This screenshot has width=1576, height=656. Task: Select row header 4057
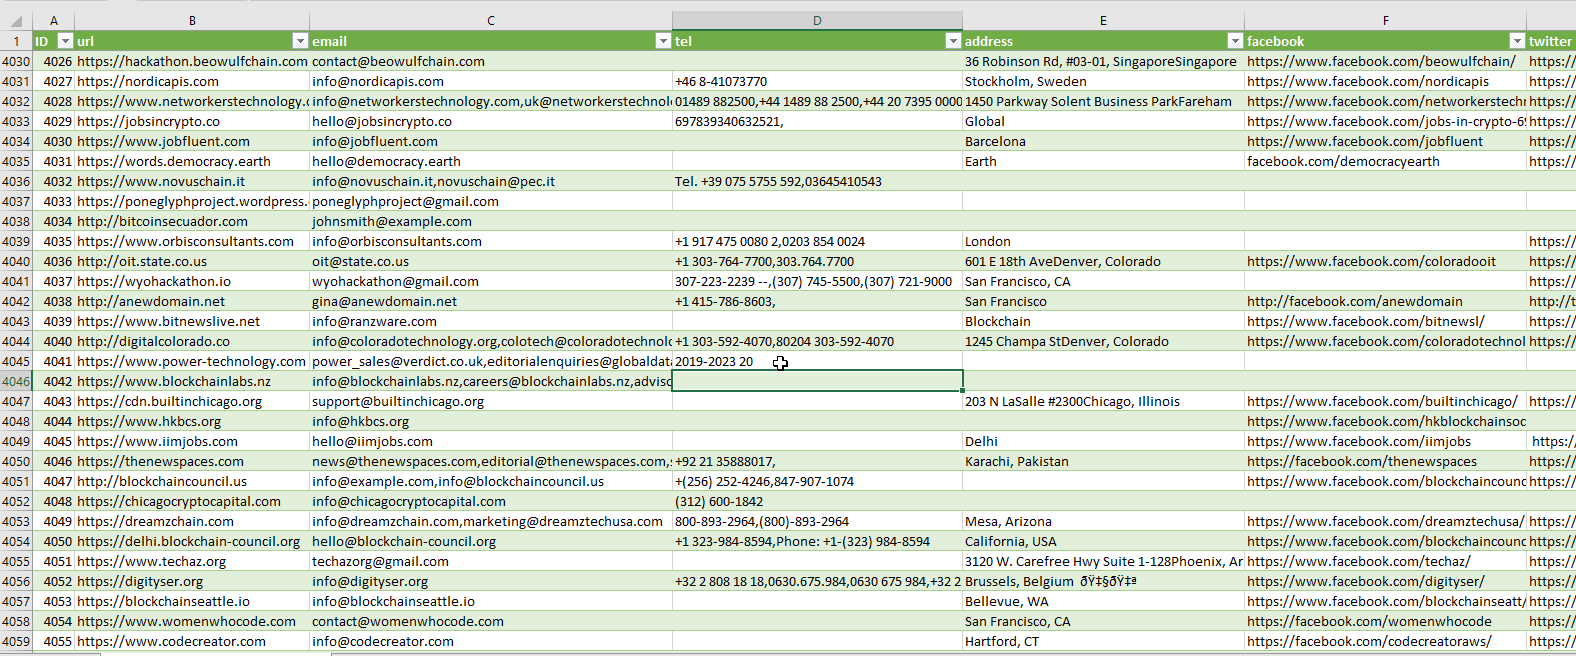click(16, 601)
